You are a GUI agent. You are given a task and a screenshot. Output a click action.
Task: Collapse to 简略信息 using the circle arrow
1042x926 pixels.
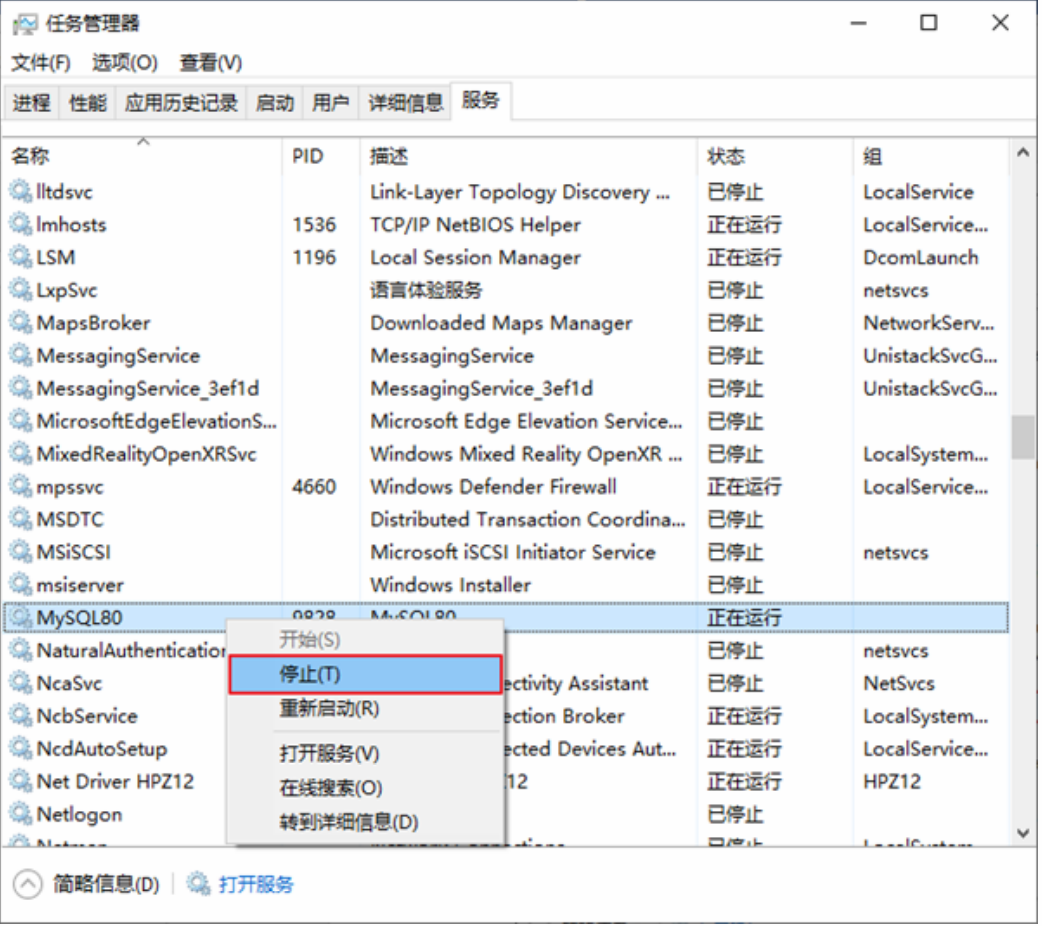pyautogui.click(x=28, y=884)
